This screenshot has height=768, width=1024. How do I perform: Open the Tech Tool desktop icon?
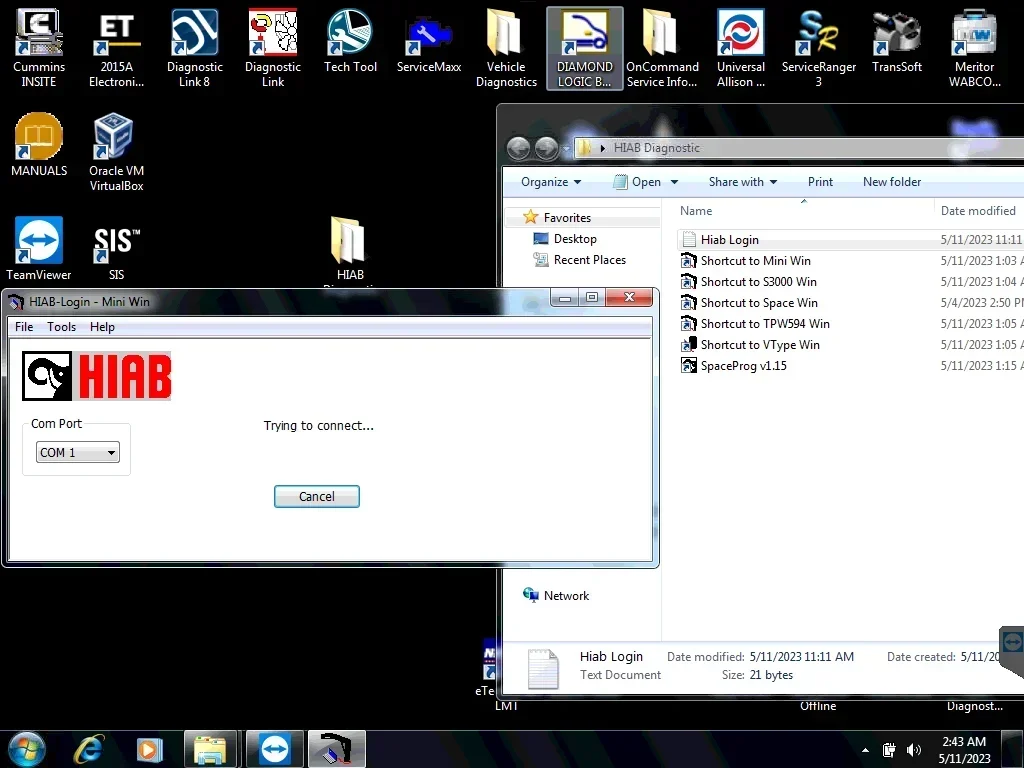click(350, 41)
